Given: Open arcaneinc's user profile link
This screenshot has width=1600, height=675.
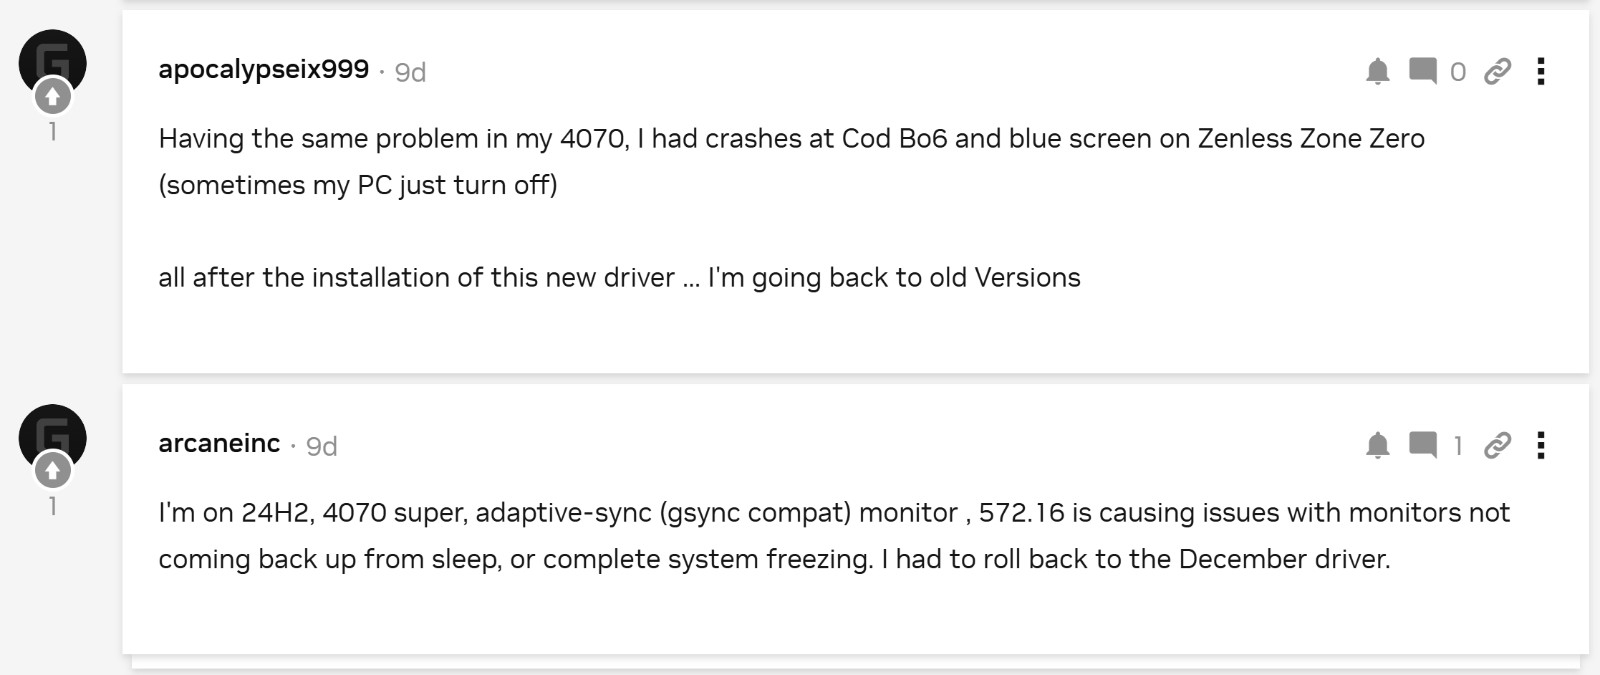Looking at the screenshot, I should [x=219, y=443].
